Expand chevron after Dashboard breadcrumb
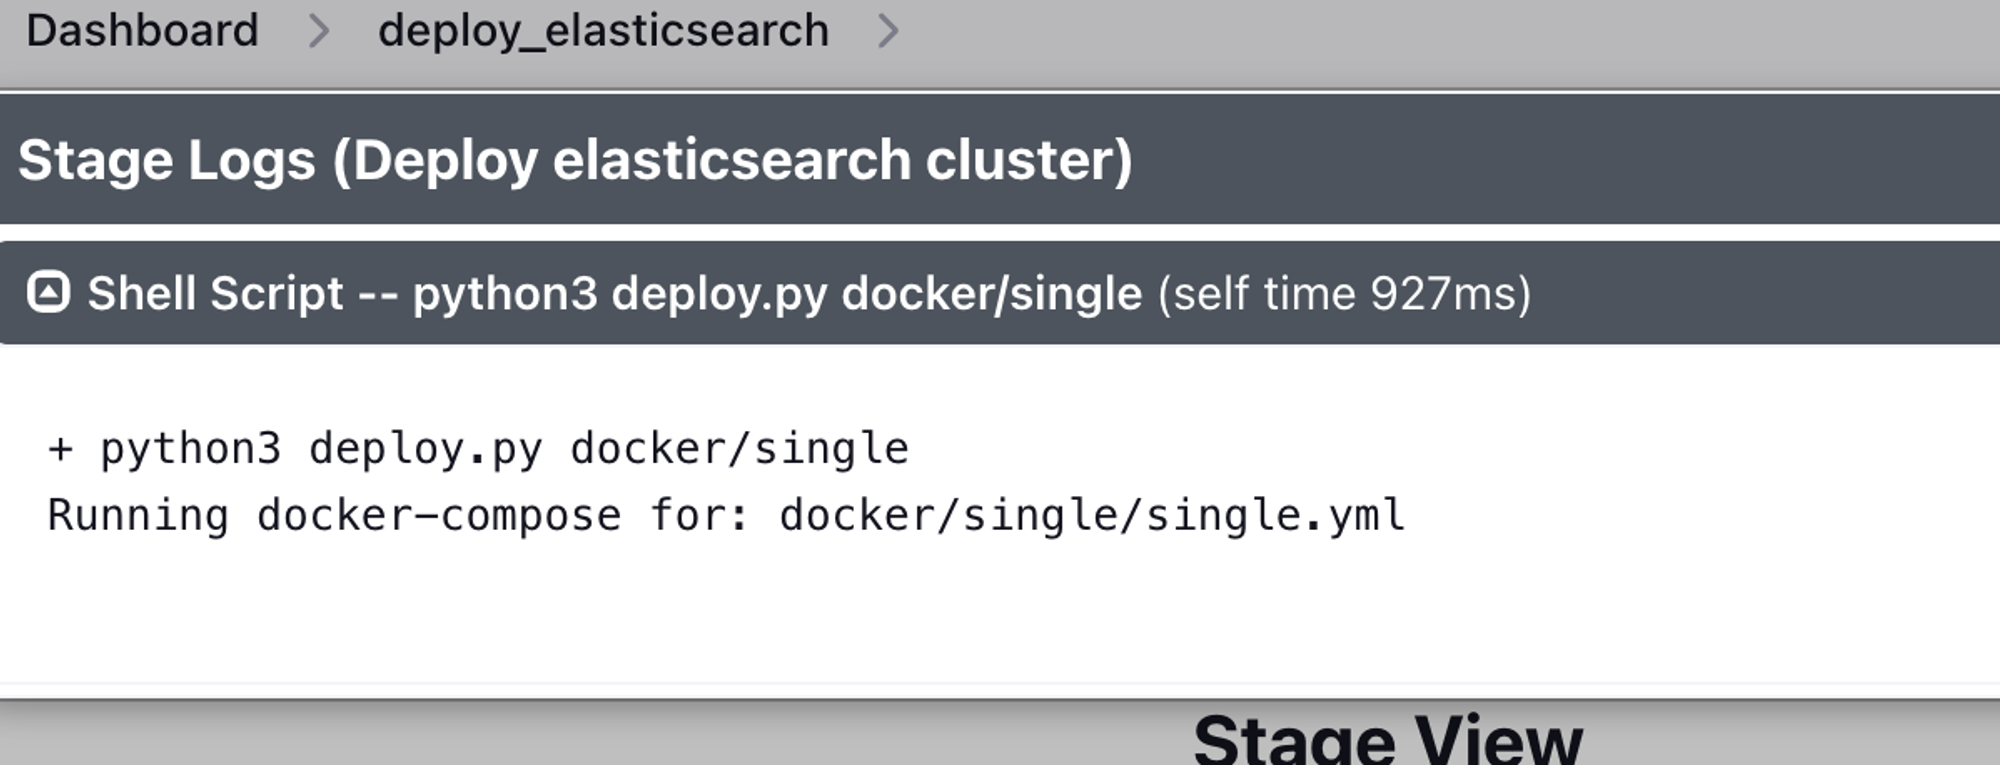2000x765 pixels. (318, 31)
